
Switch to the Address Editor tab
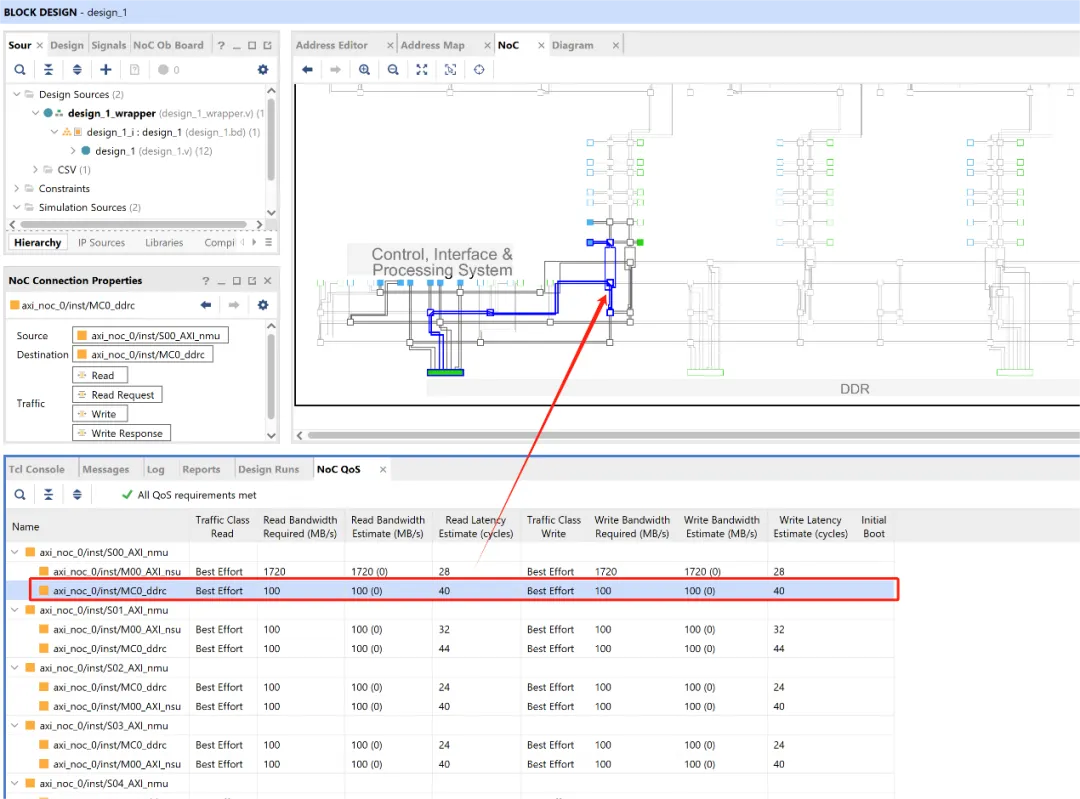pyautogui.click(x=331, y=45)
